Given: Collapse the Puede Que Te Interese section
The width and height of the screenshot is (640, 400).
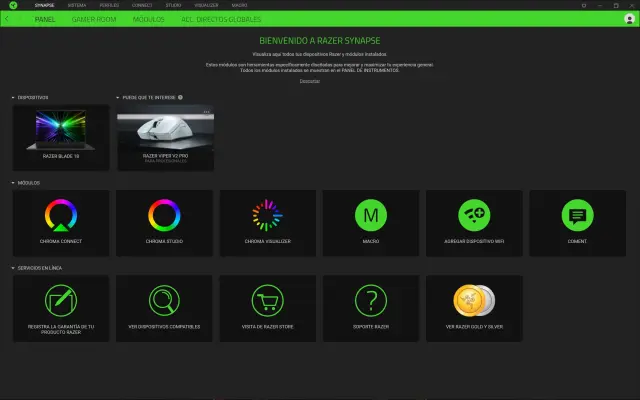Looking at the screenshot, I should point(118,98).
